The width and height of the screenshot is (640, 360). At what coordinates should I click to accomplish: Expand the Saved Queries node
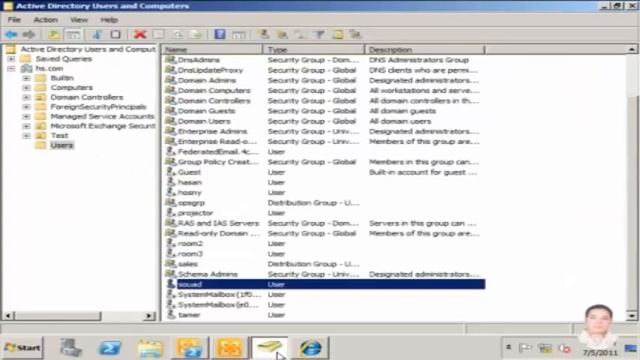click(x=11, y=59)
